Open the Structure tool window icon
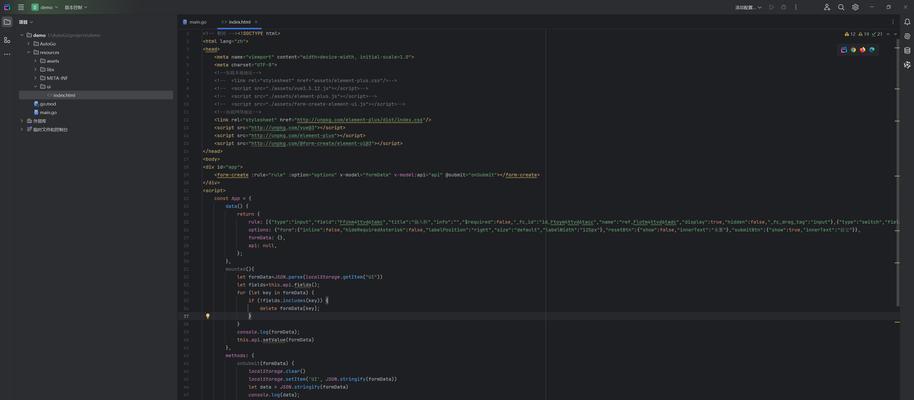914x400 pixels. (x=7, y=40)
